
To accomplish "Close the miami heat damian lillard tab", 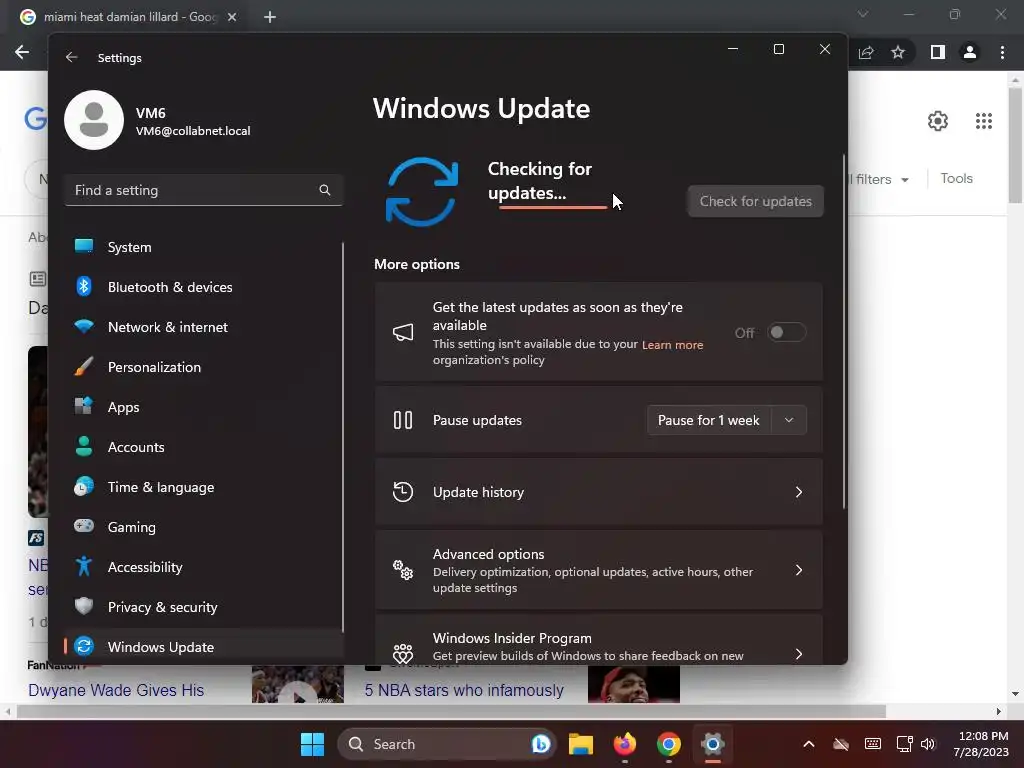I will pyautogui.click(x=232, y=17).
